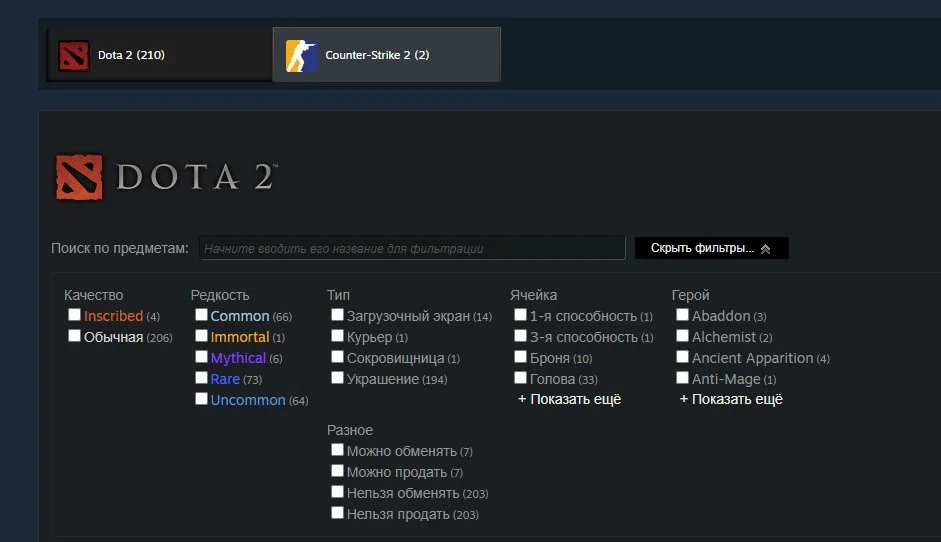
Task: Switch to the Dota 2 (210) tab
Action: [160, 55]
